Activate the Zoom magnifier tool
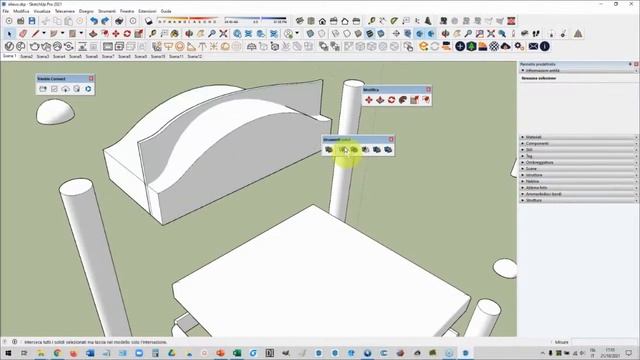Viewport: 640px width, 360px height. 212,34
